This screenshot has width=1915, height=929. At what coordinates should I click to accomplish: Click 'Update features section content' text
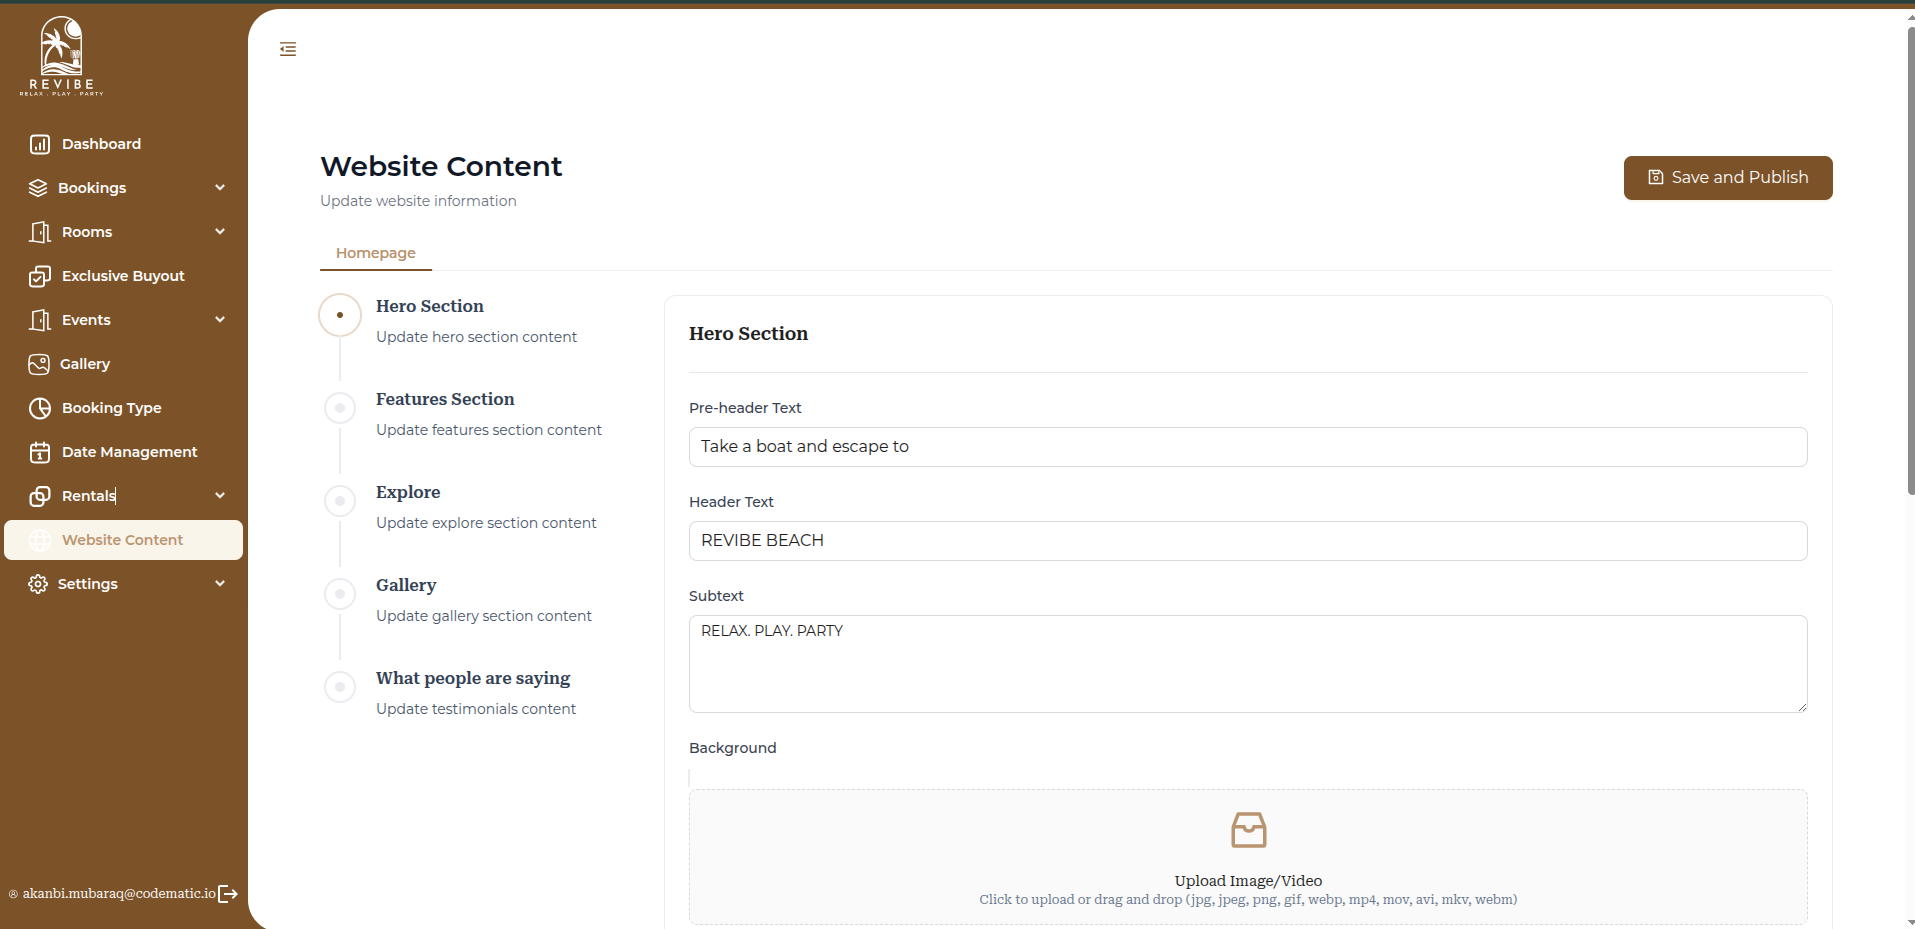[489, 430]
